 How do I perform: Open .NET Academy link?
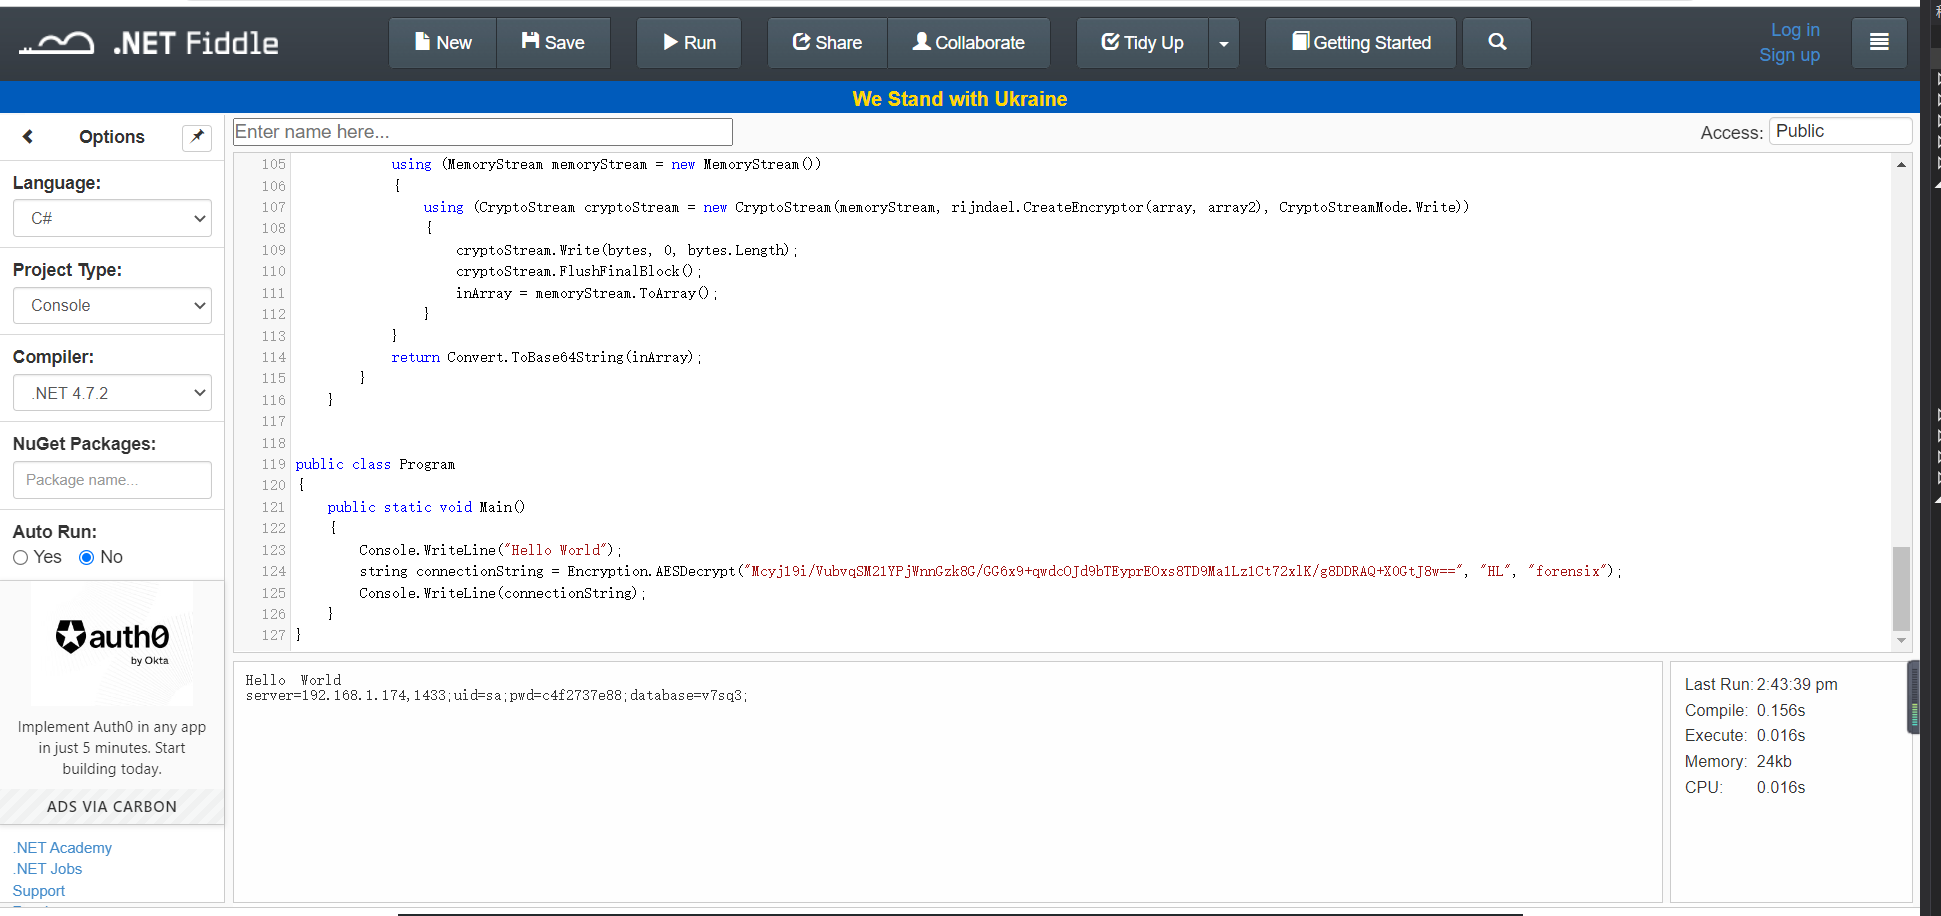pos(62,848)
